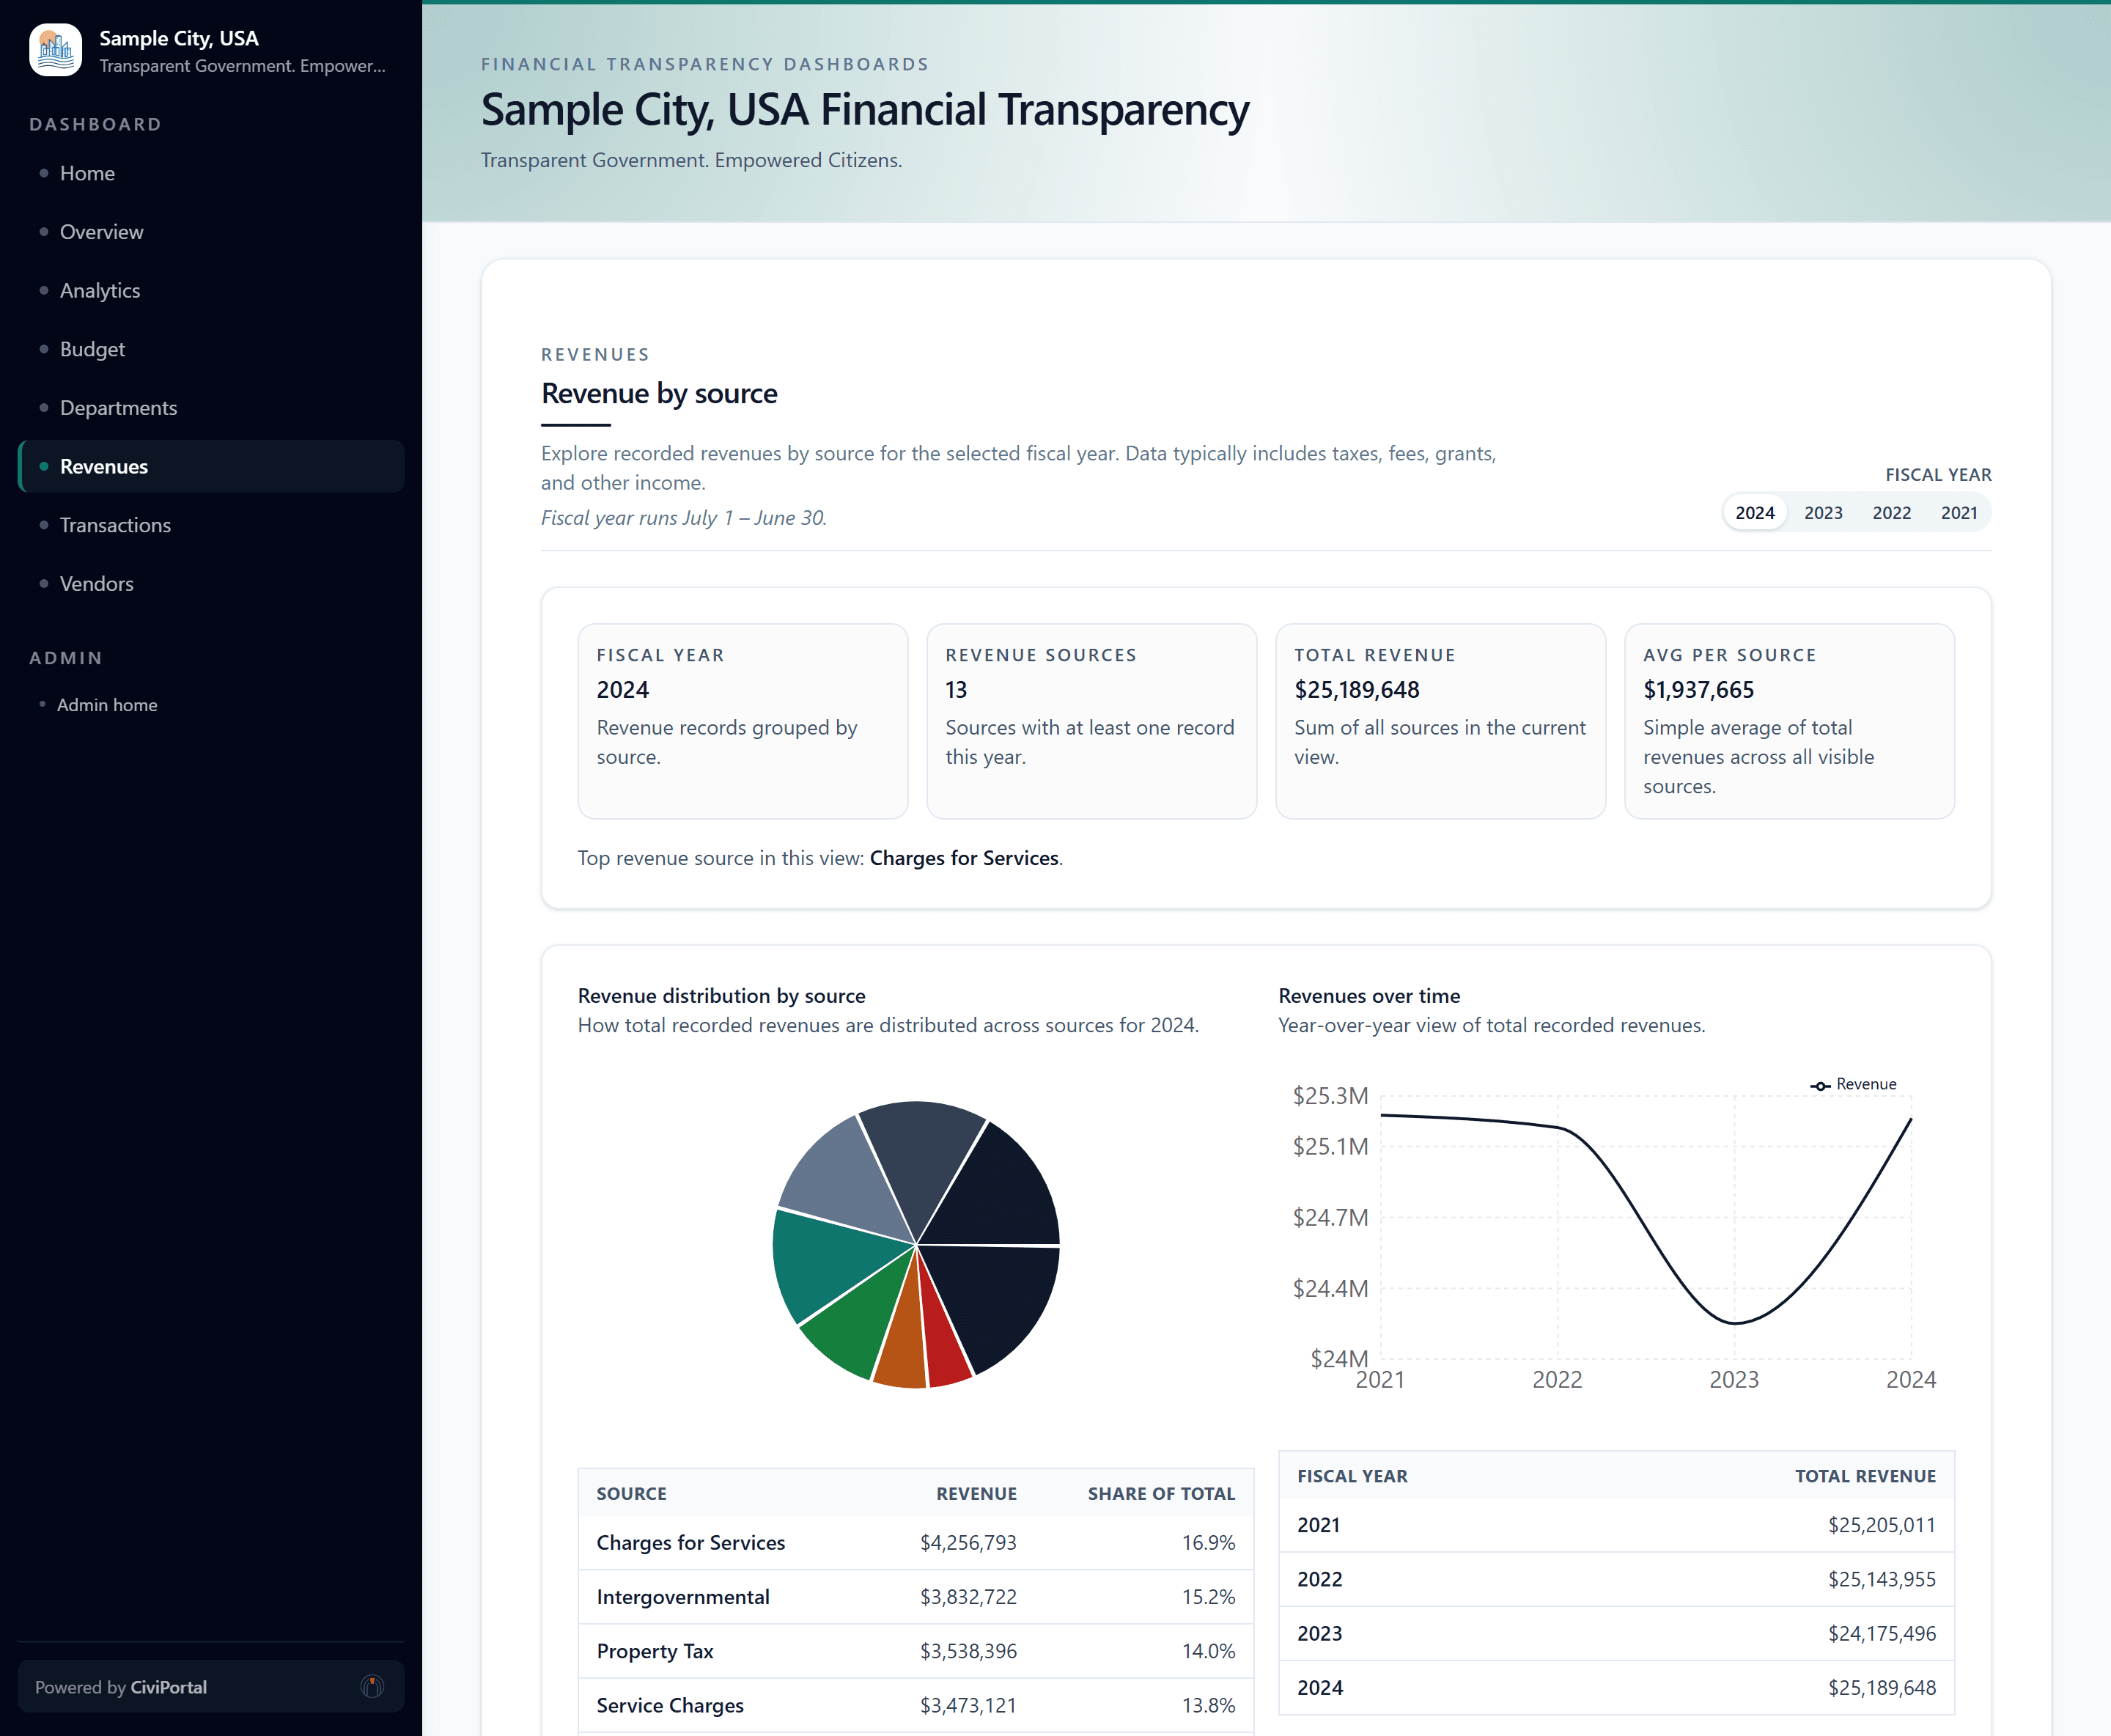Click the bullet icon beside Home
Screen dimensions: 2111x1736
[43, 173]
